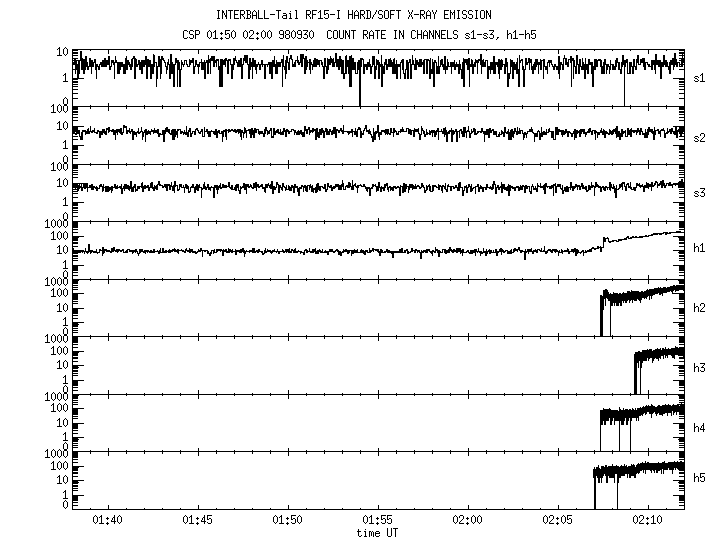Click the 01:45 time axis label
720x550 pixels.
click(x=197, y=519)
